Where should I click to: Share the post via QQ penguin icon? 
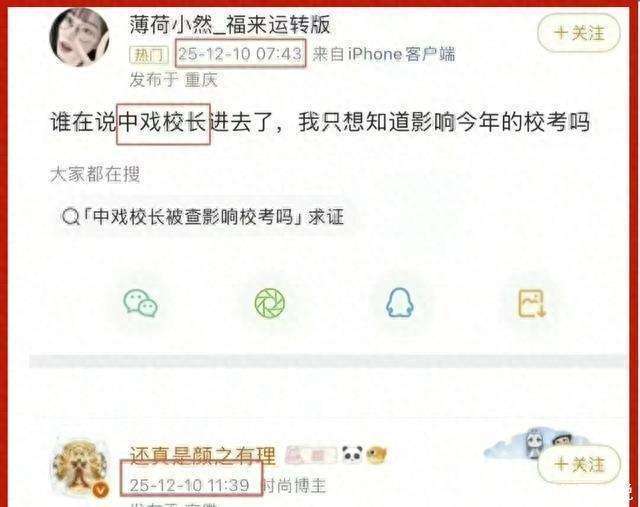[x=400, y=302]
